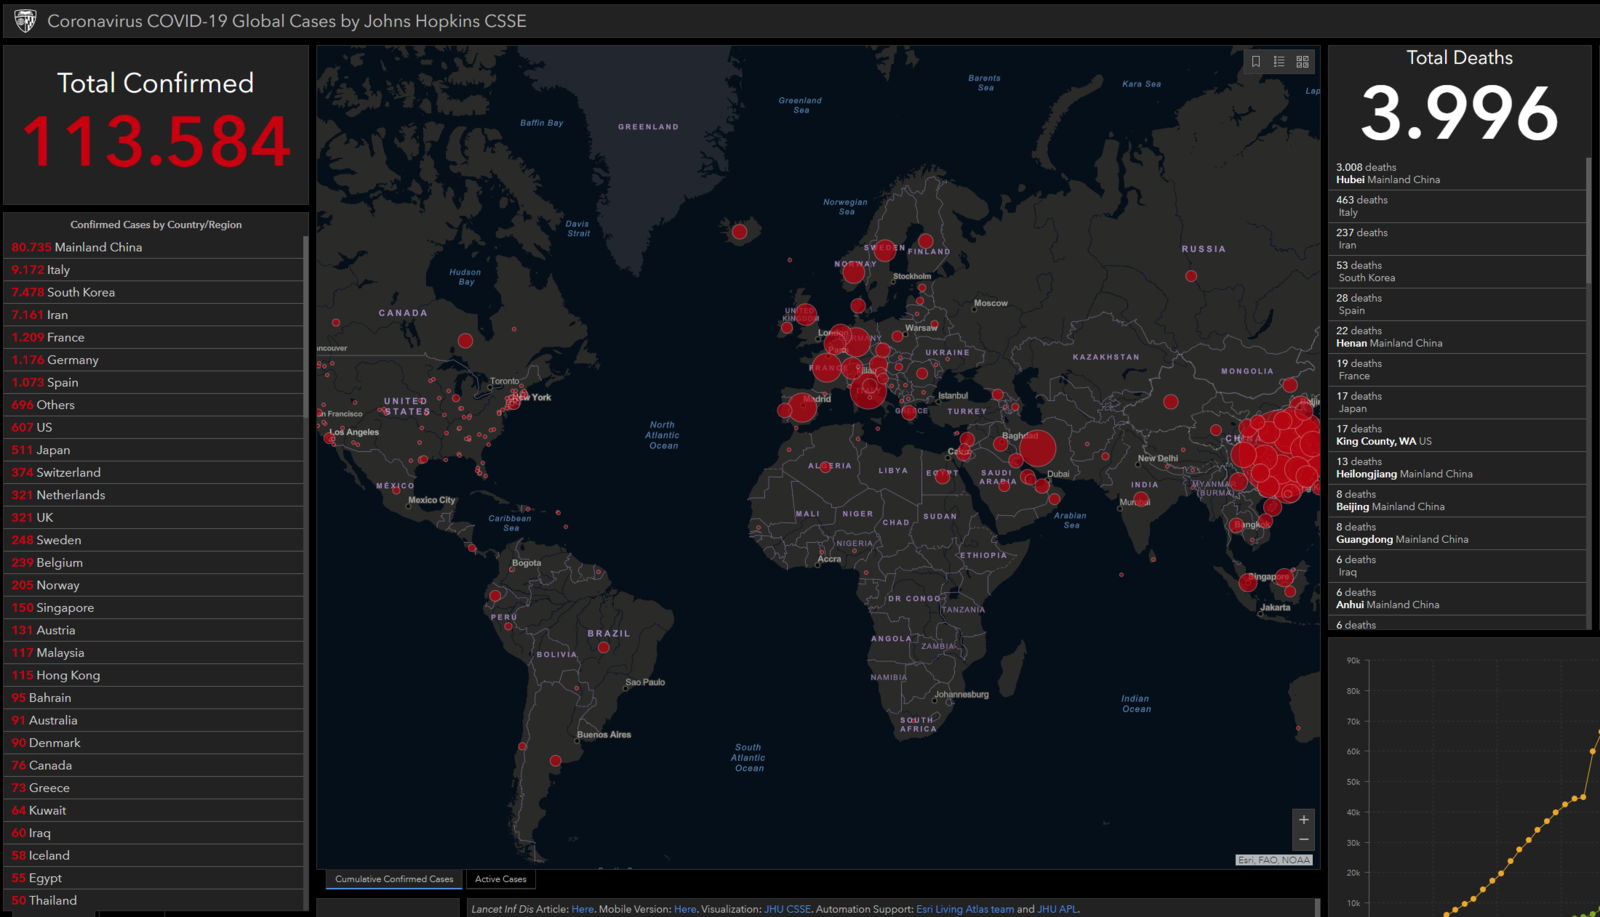Select Hong Kong row in the list

pos(153,675)
